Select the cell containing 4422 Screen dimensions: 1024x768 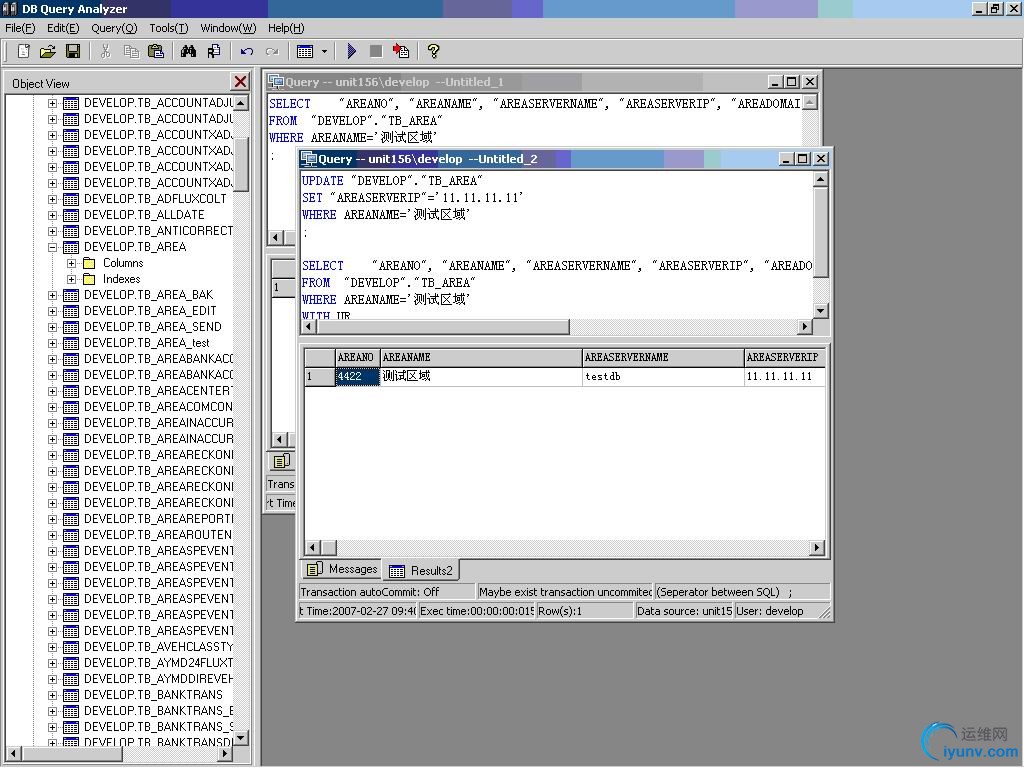[357, 376]
